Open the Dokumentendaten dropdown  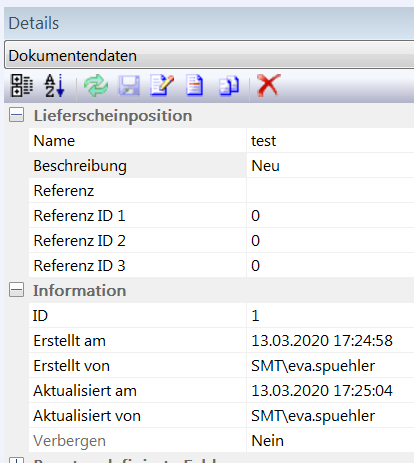tap(209, 55)
